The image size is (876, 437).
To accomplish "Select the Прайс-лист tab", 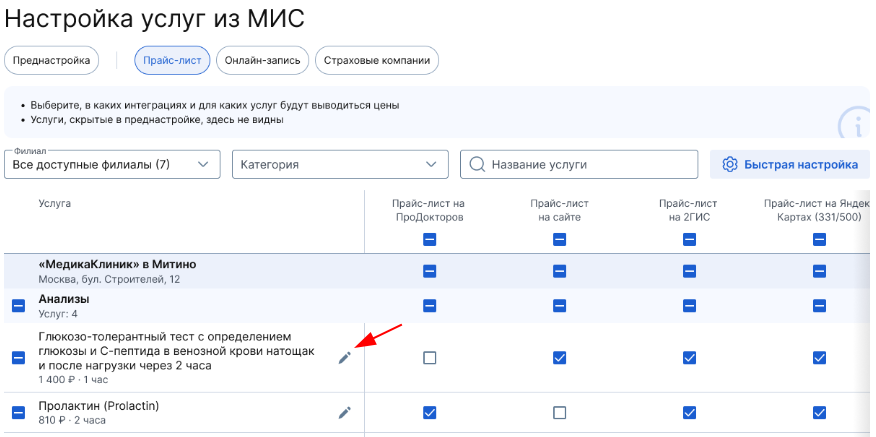I will (172, 61).
